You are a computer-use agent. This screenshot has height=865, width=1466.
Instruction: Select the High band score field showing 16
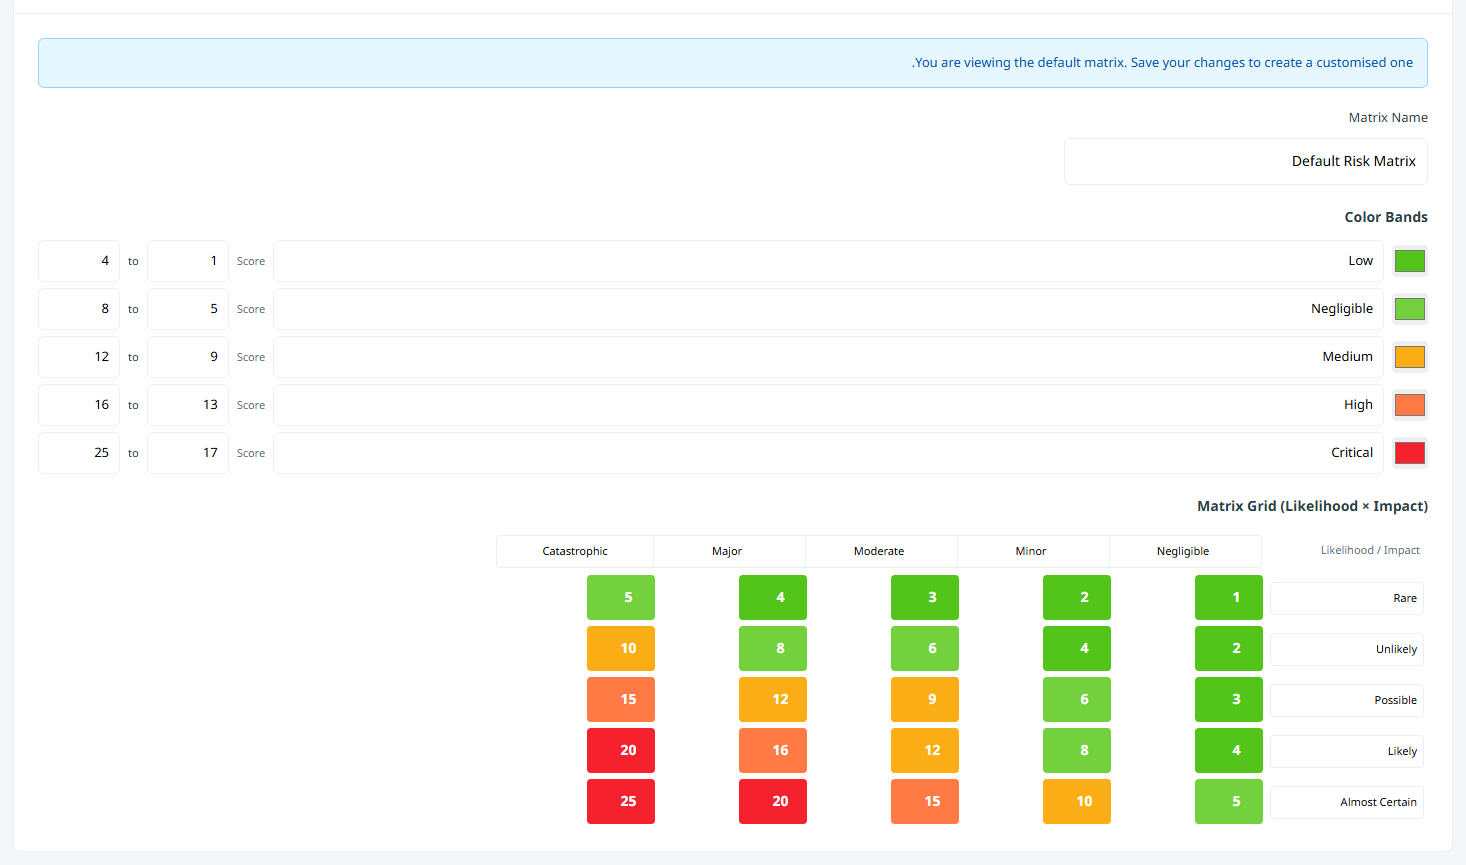click(x=79, y=405)
